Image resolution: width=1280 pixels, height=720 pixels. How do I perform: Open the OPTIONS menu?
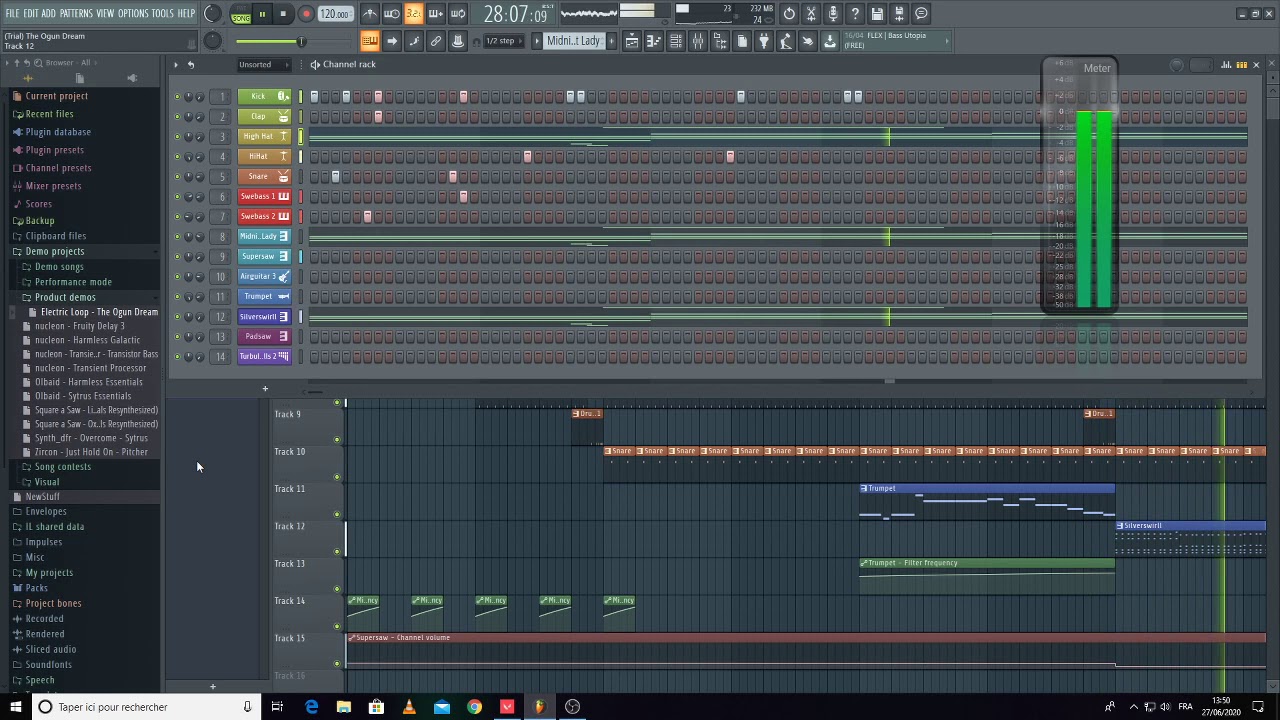point(133,13)
